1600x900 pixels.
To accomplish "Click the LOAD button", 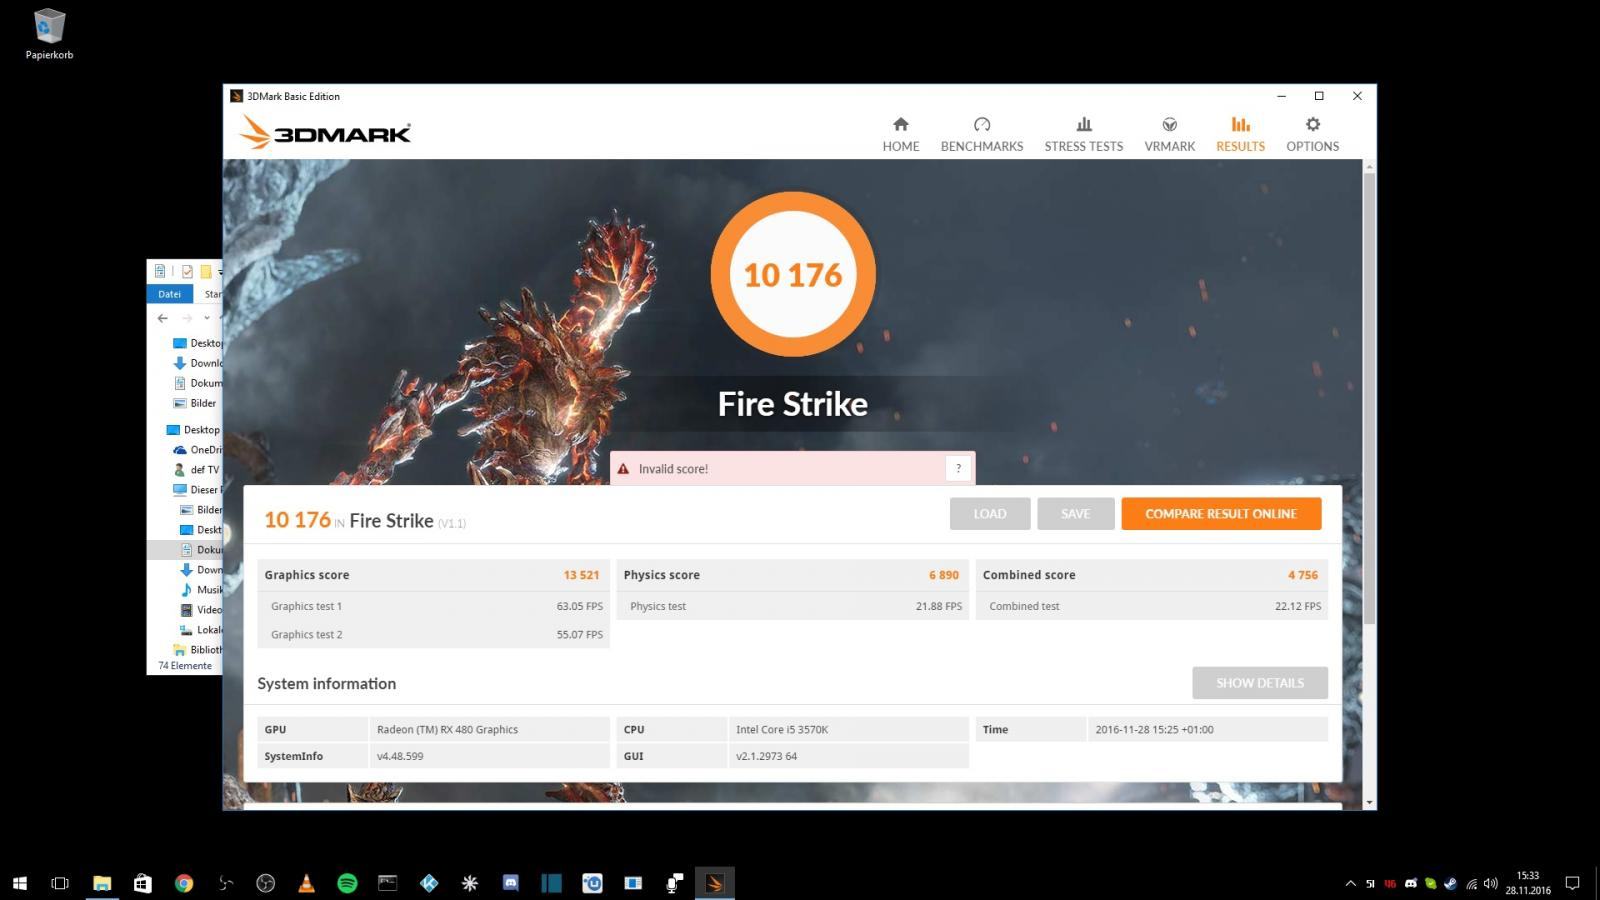I will 989,513.
